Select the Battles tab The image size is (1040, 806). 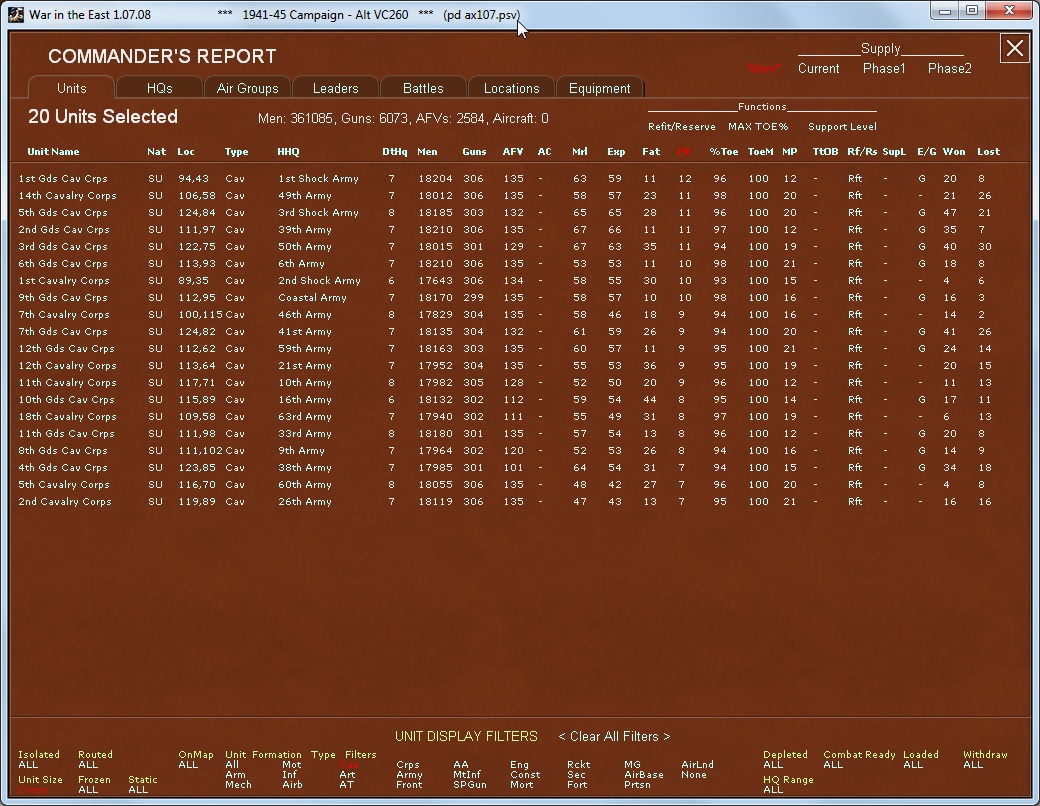point(423,88)
